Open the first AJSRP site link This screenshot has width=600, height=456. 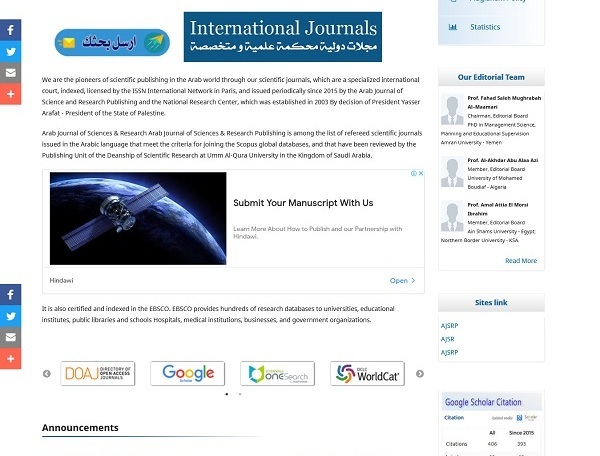coord(449,326)
